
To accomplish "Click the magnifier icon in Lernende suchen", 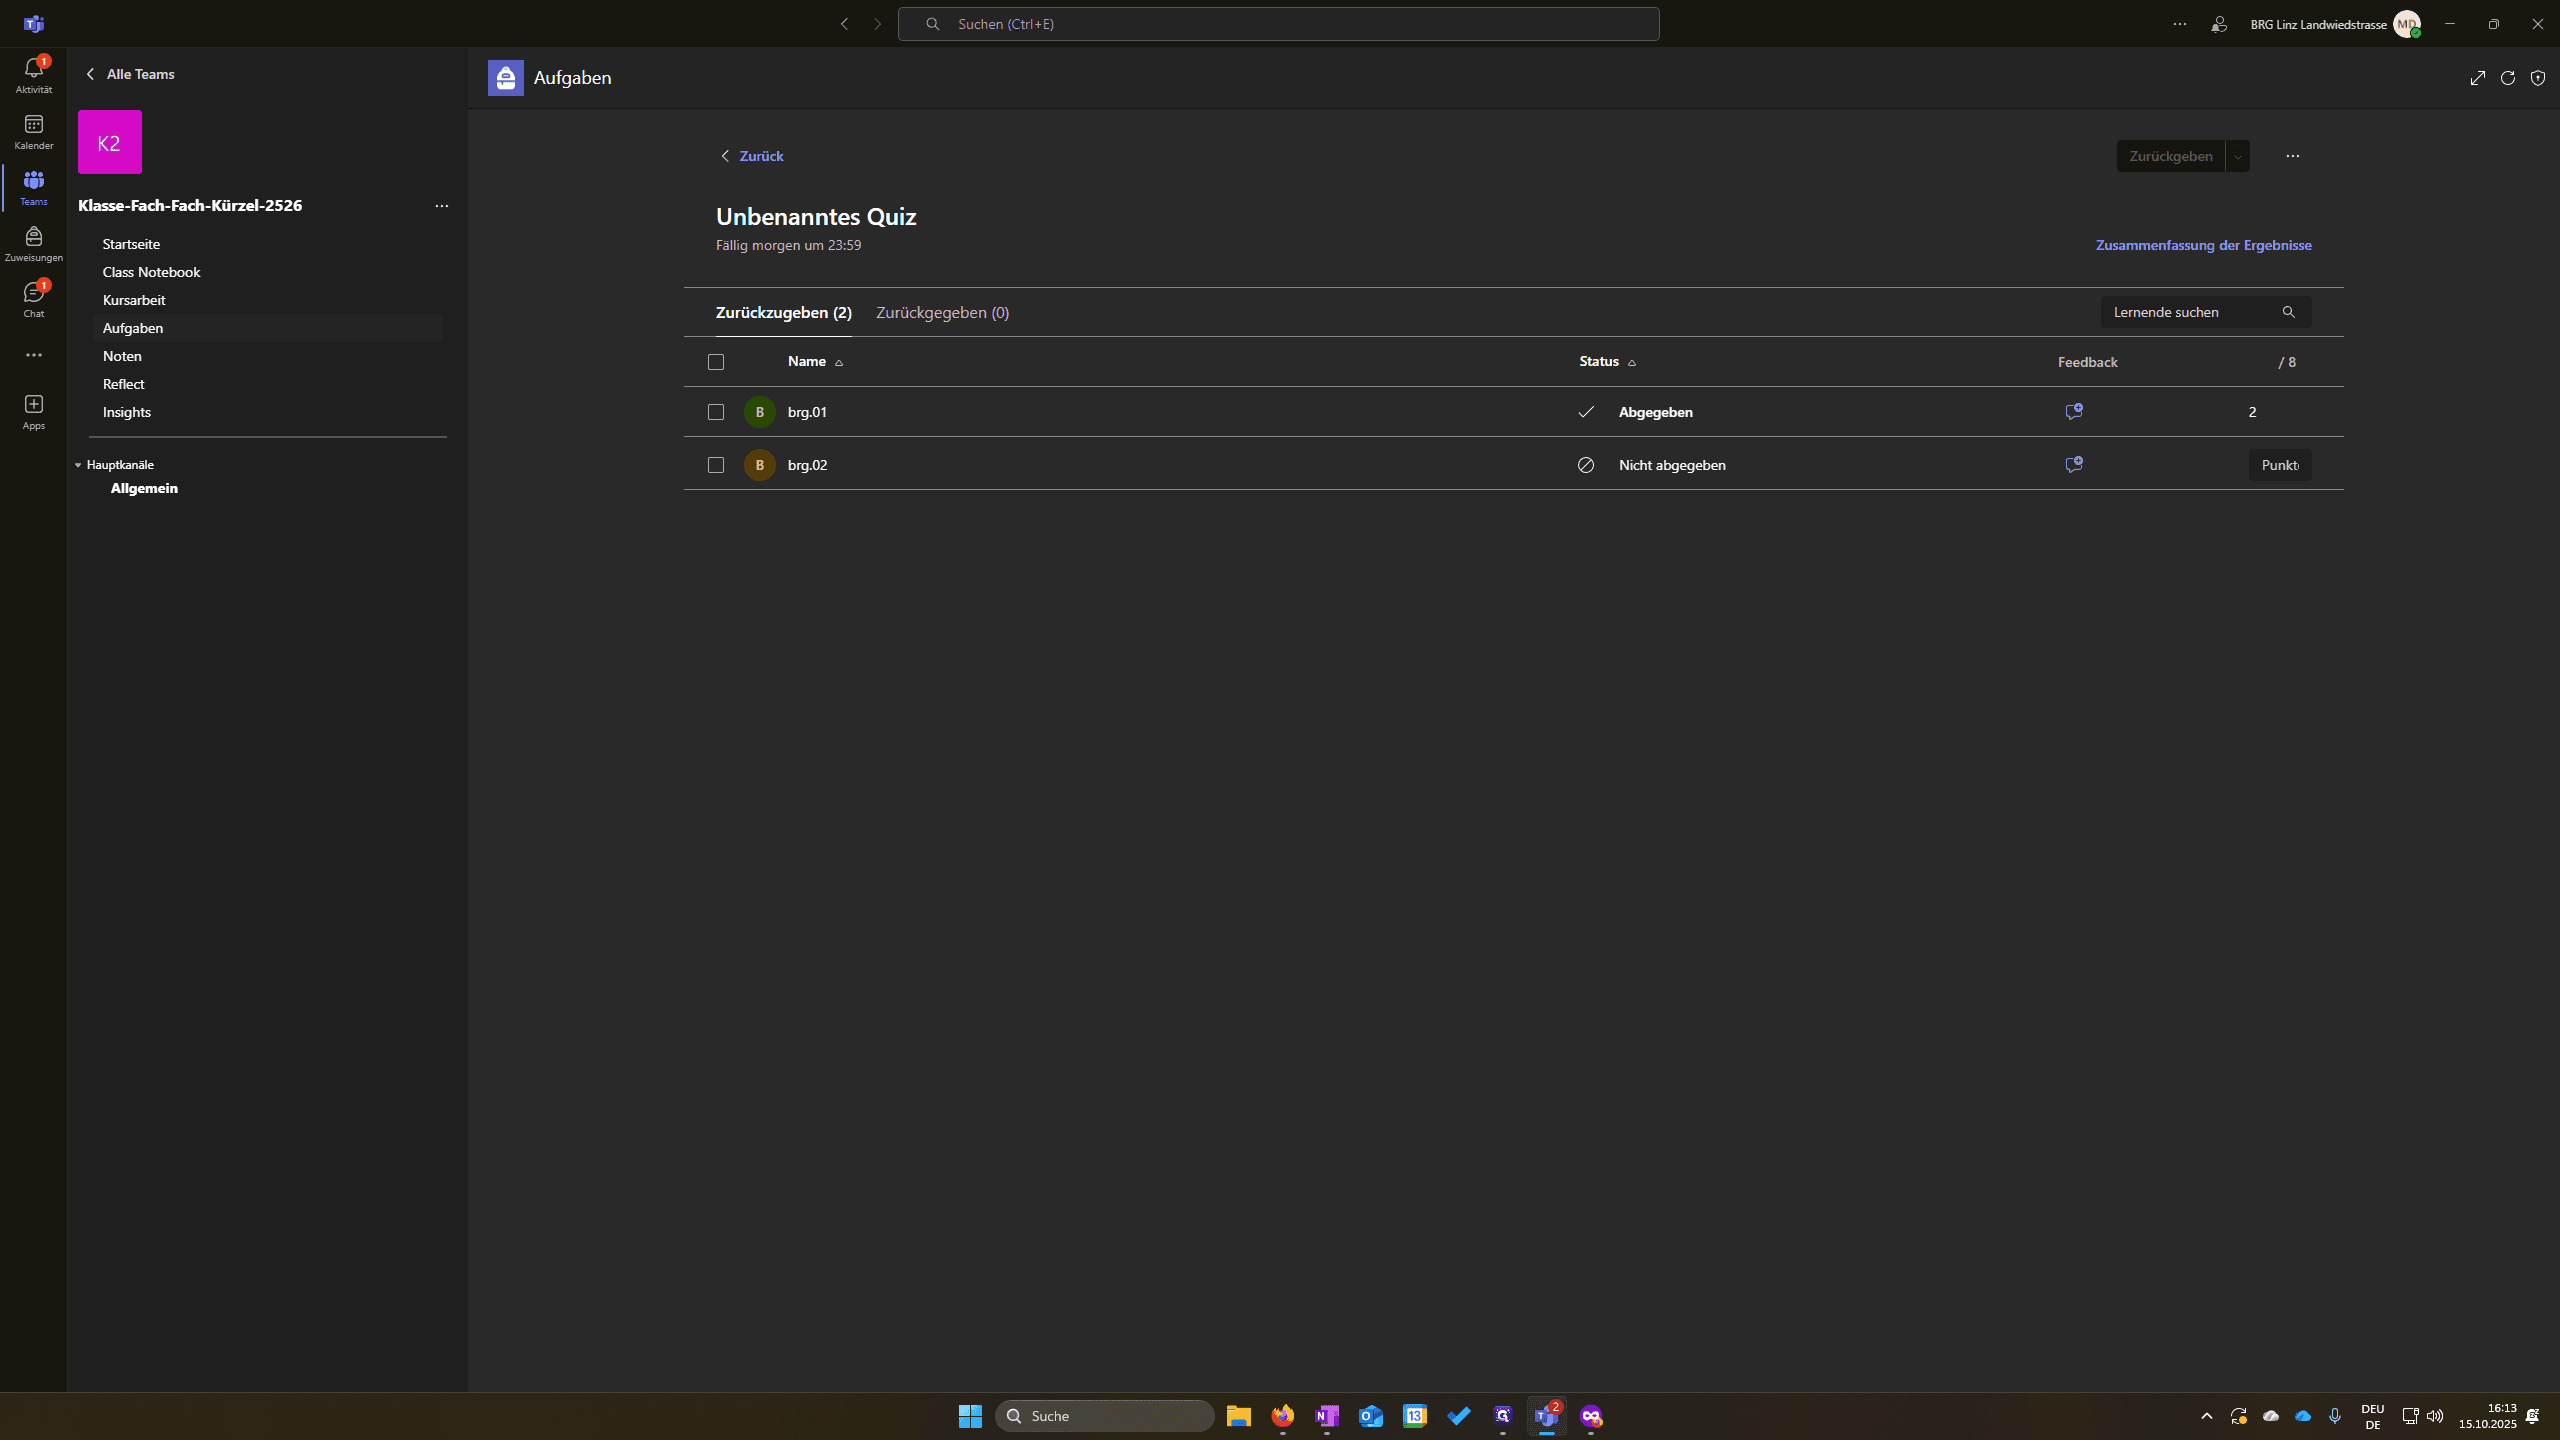I will (x=2289, y=312).
